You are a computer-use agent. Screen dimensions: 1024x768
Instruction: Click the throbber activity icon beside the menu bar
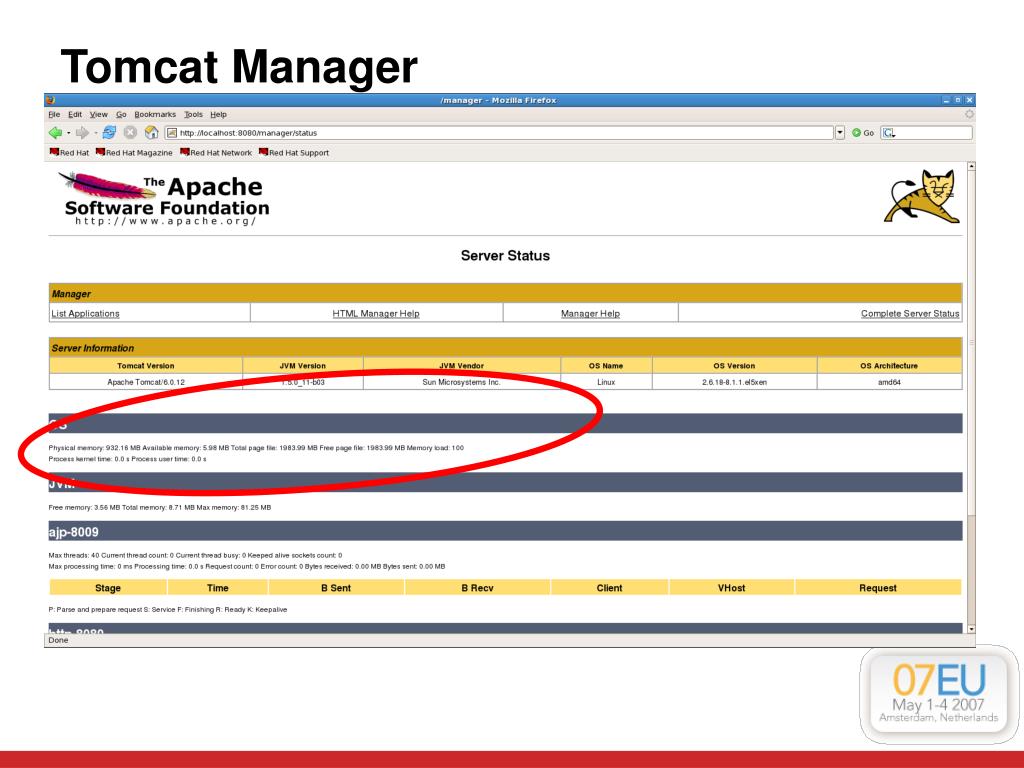point(969,114)
